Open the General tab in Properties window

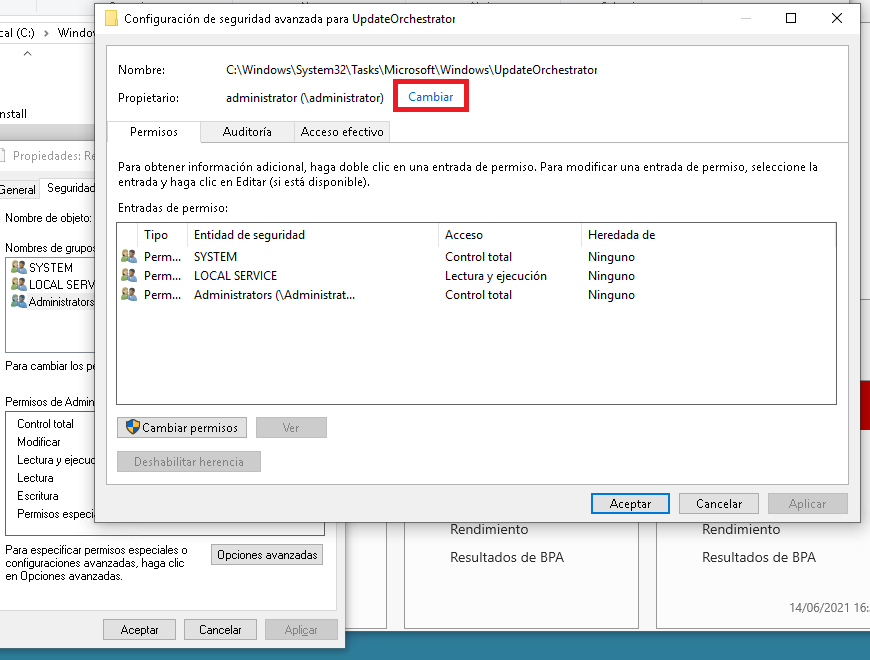[x=18, y=190]
